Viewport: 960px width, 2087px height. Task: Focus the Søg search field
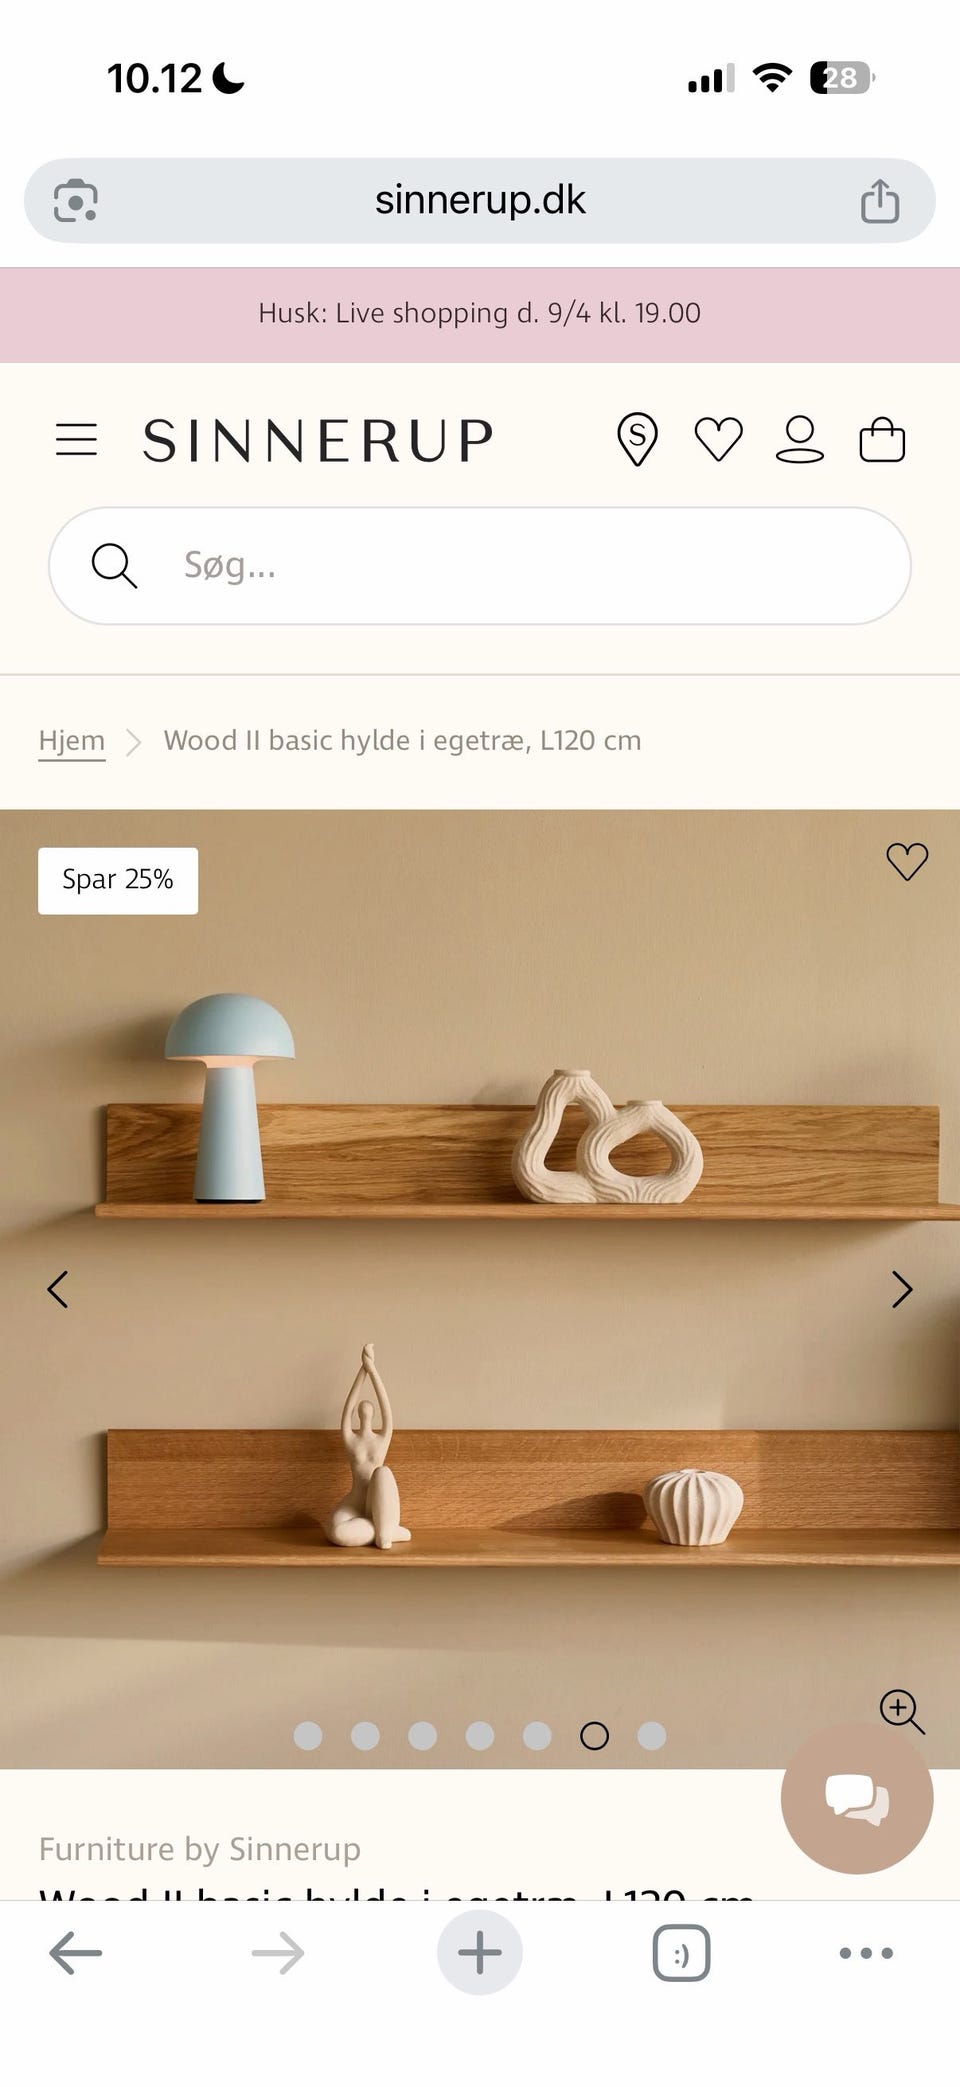click(x=480, y=566)
